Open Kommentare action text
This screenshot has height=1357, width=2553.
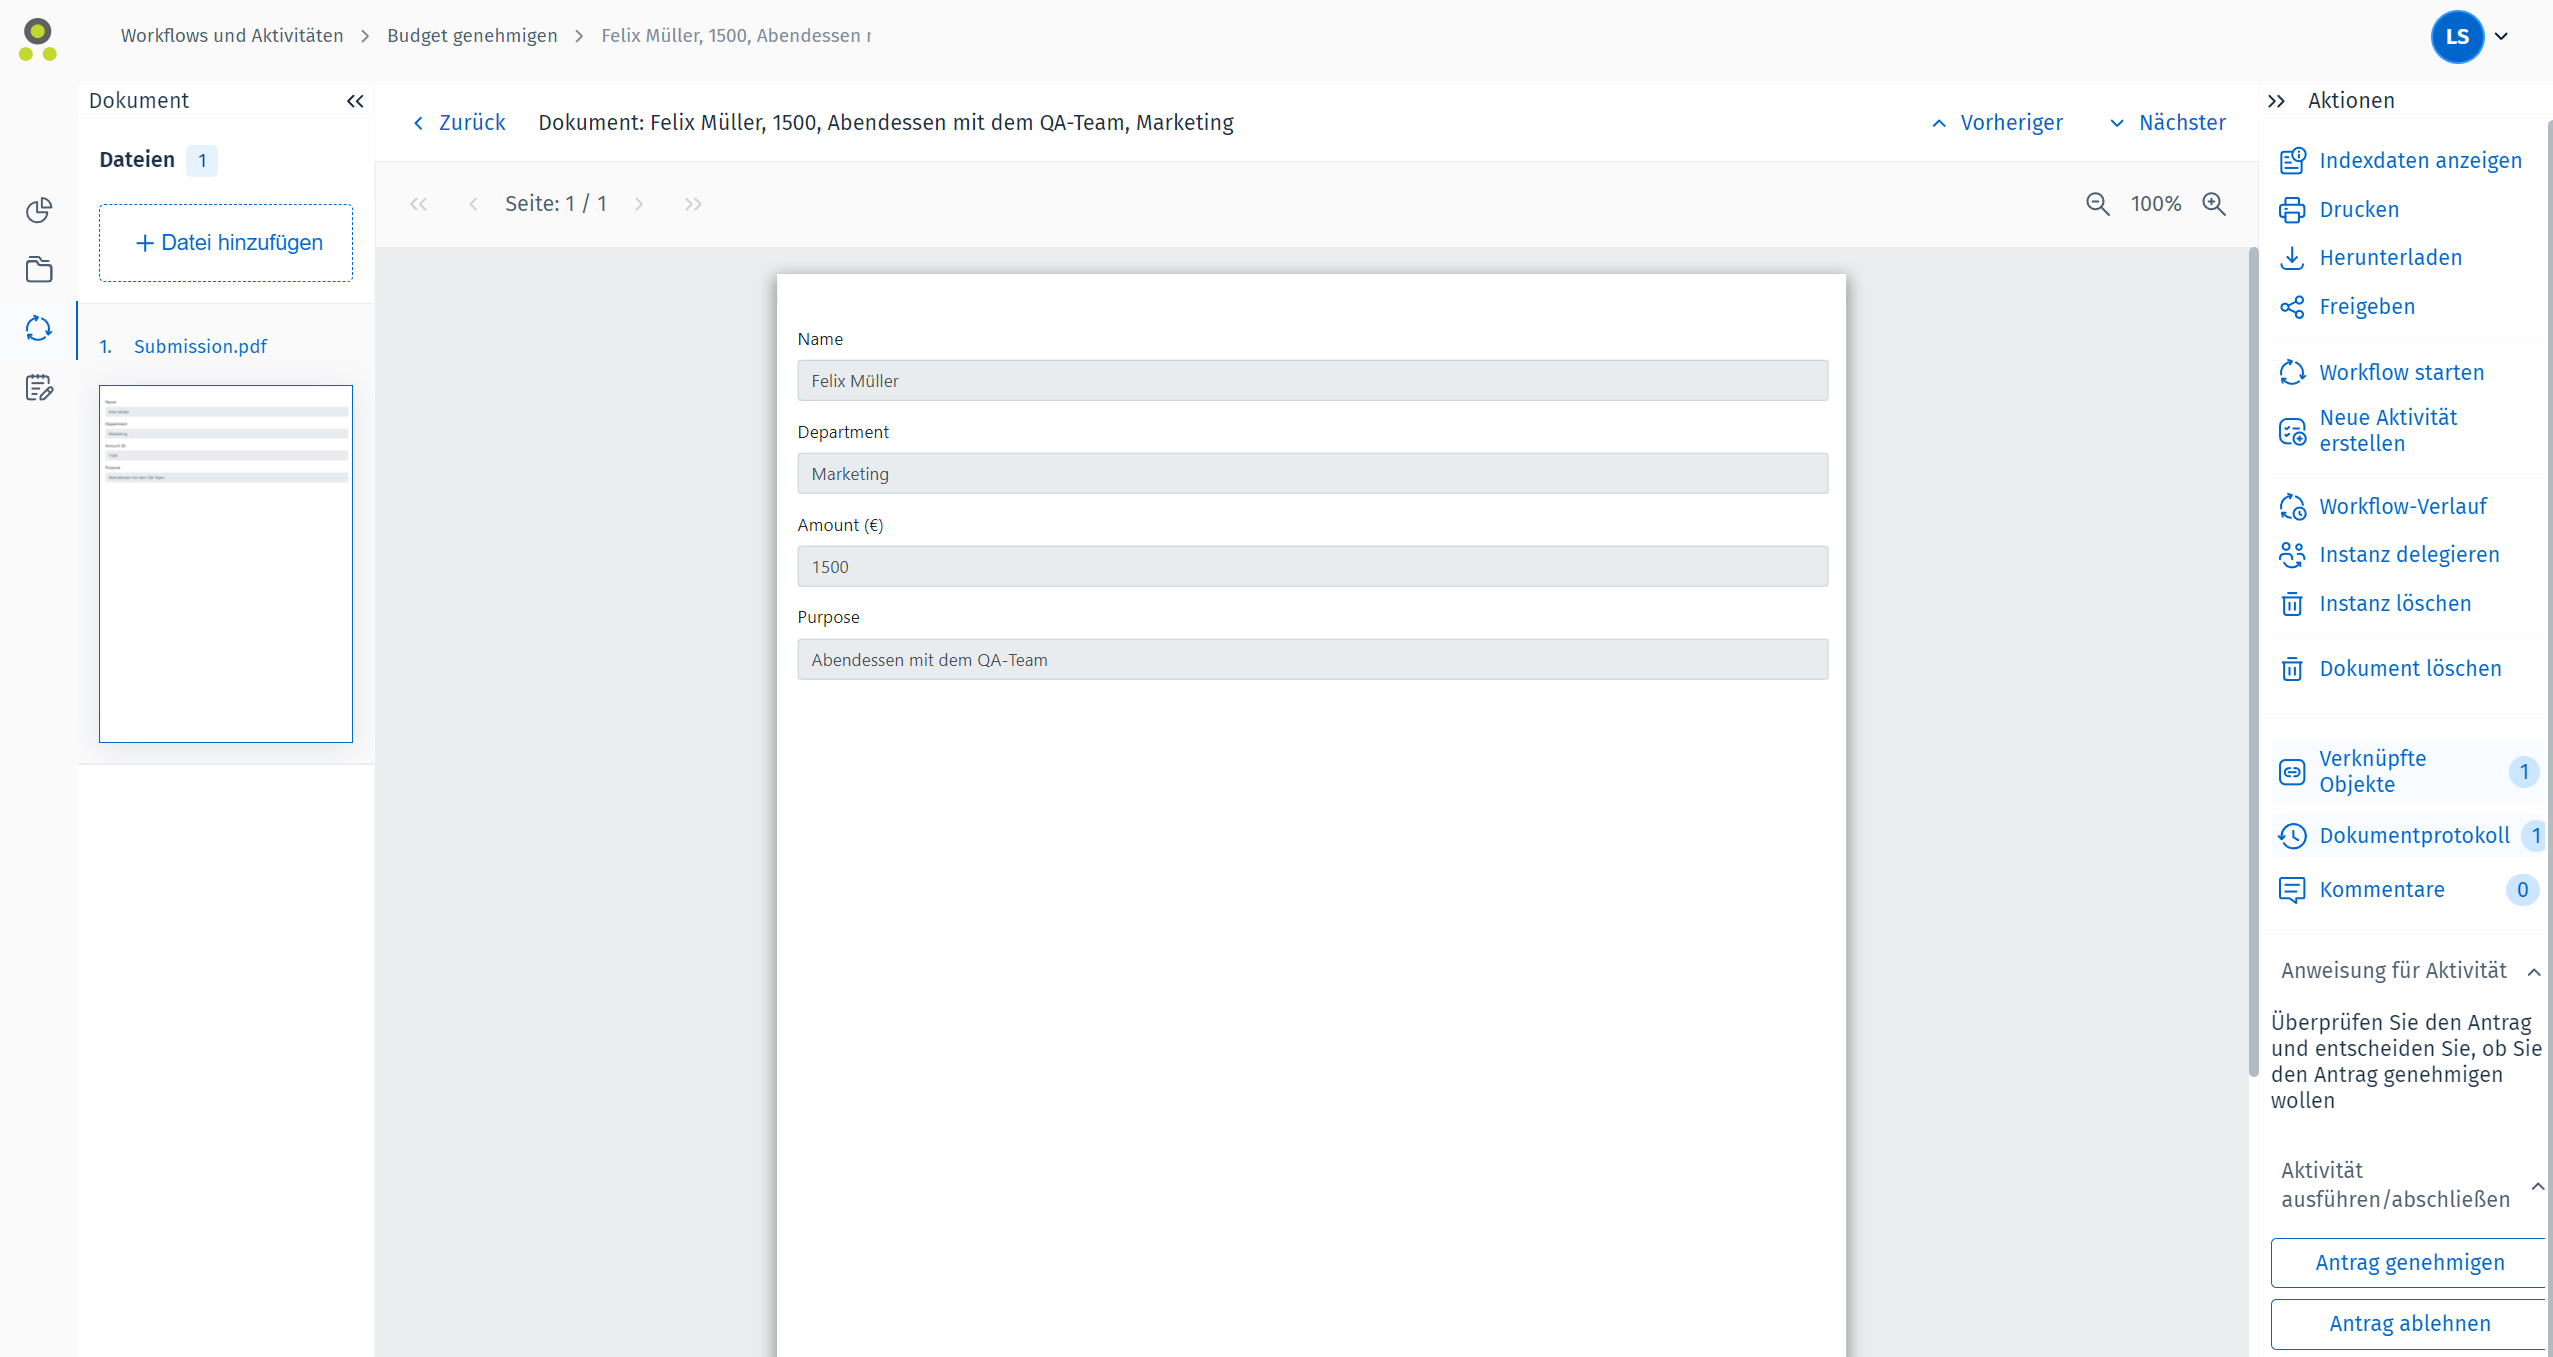2382,890
